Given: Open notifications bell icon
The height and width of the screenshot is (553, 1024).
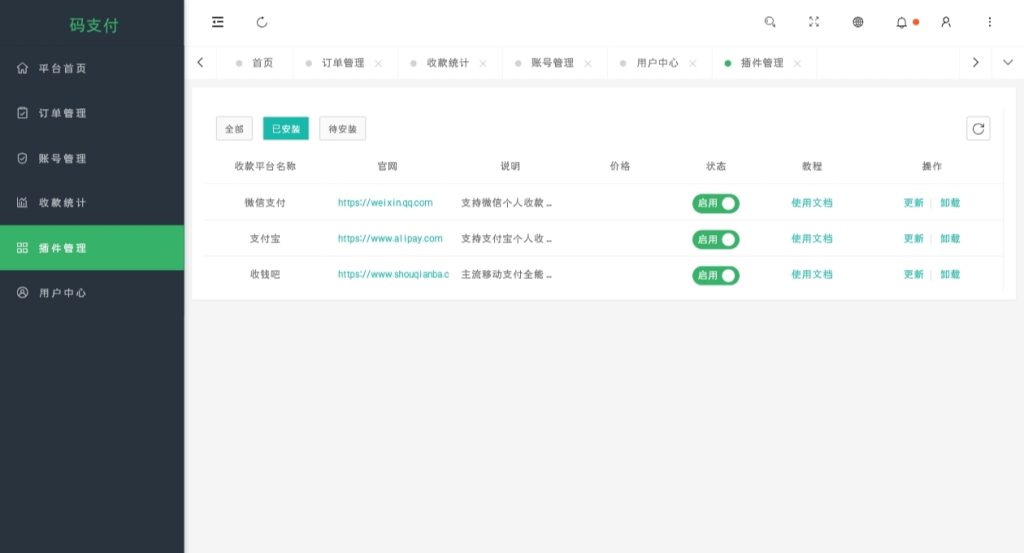Looking at the screenshot, I should 901,23.
